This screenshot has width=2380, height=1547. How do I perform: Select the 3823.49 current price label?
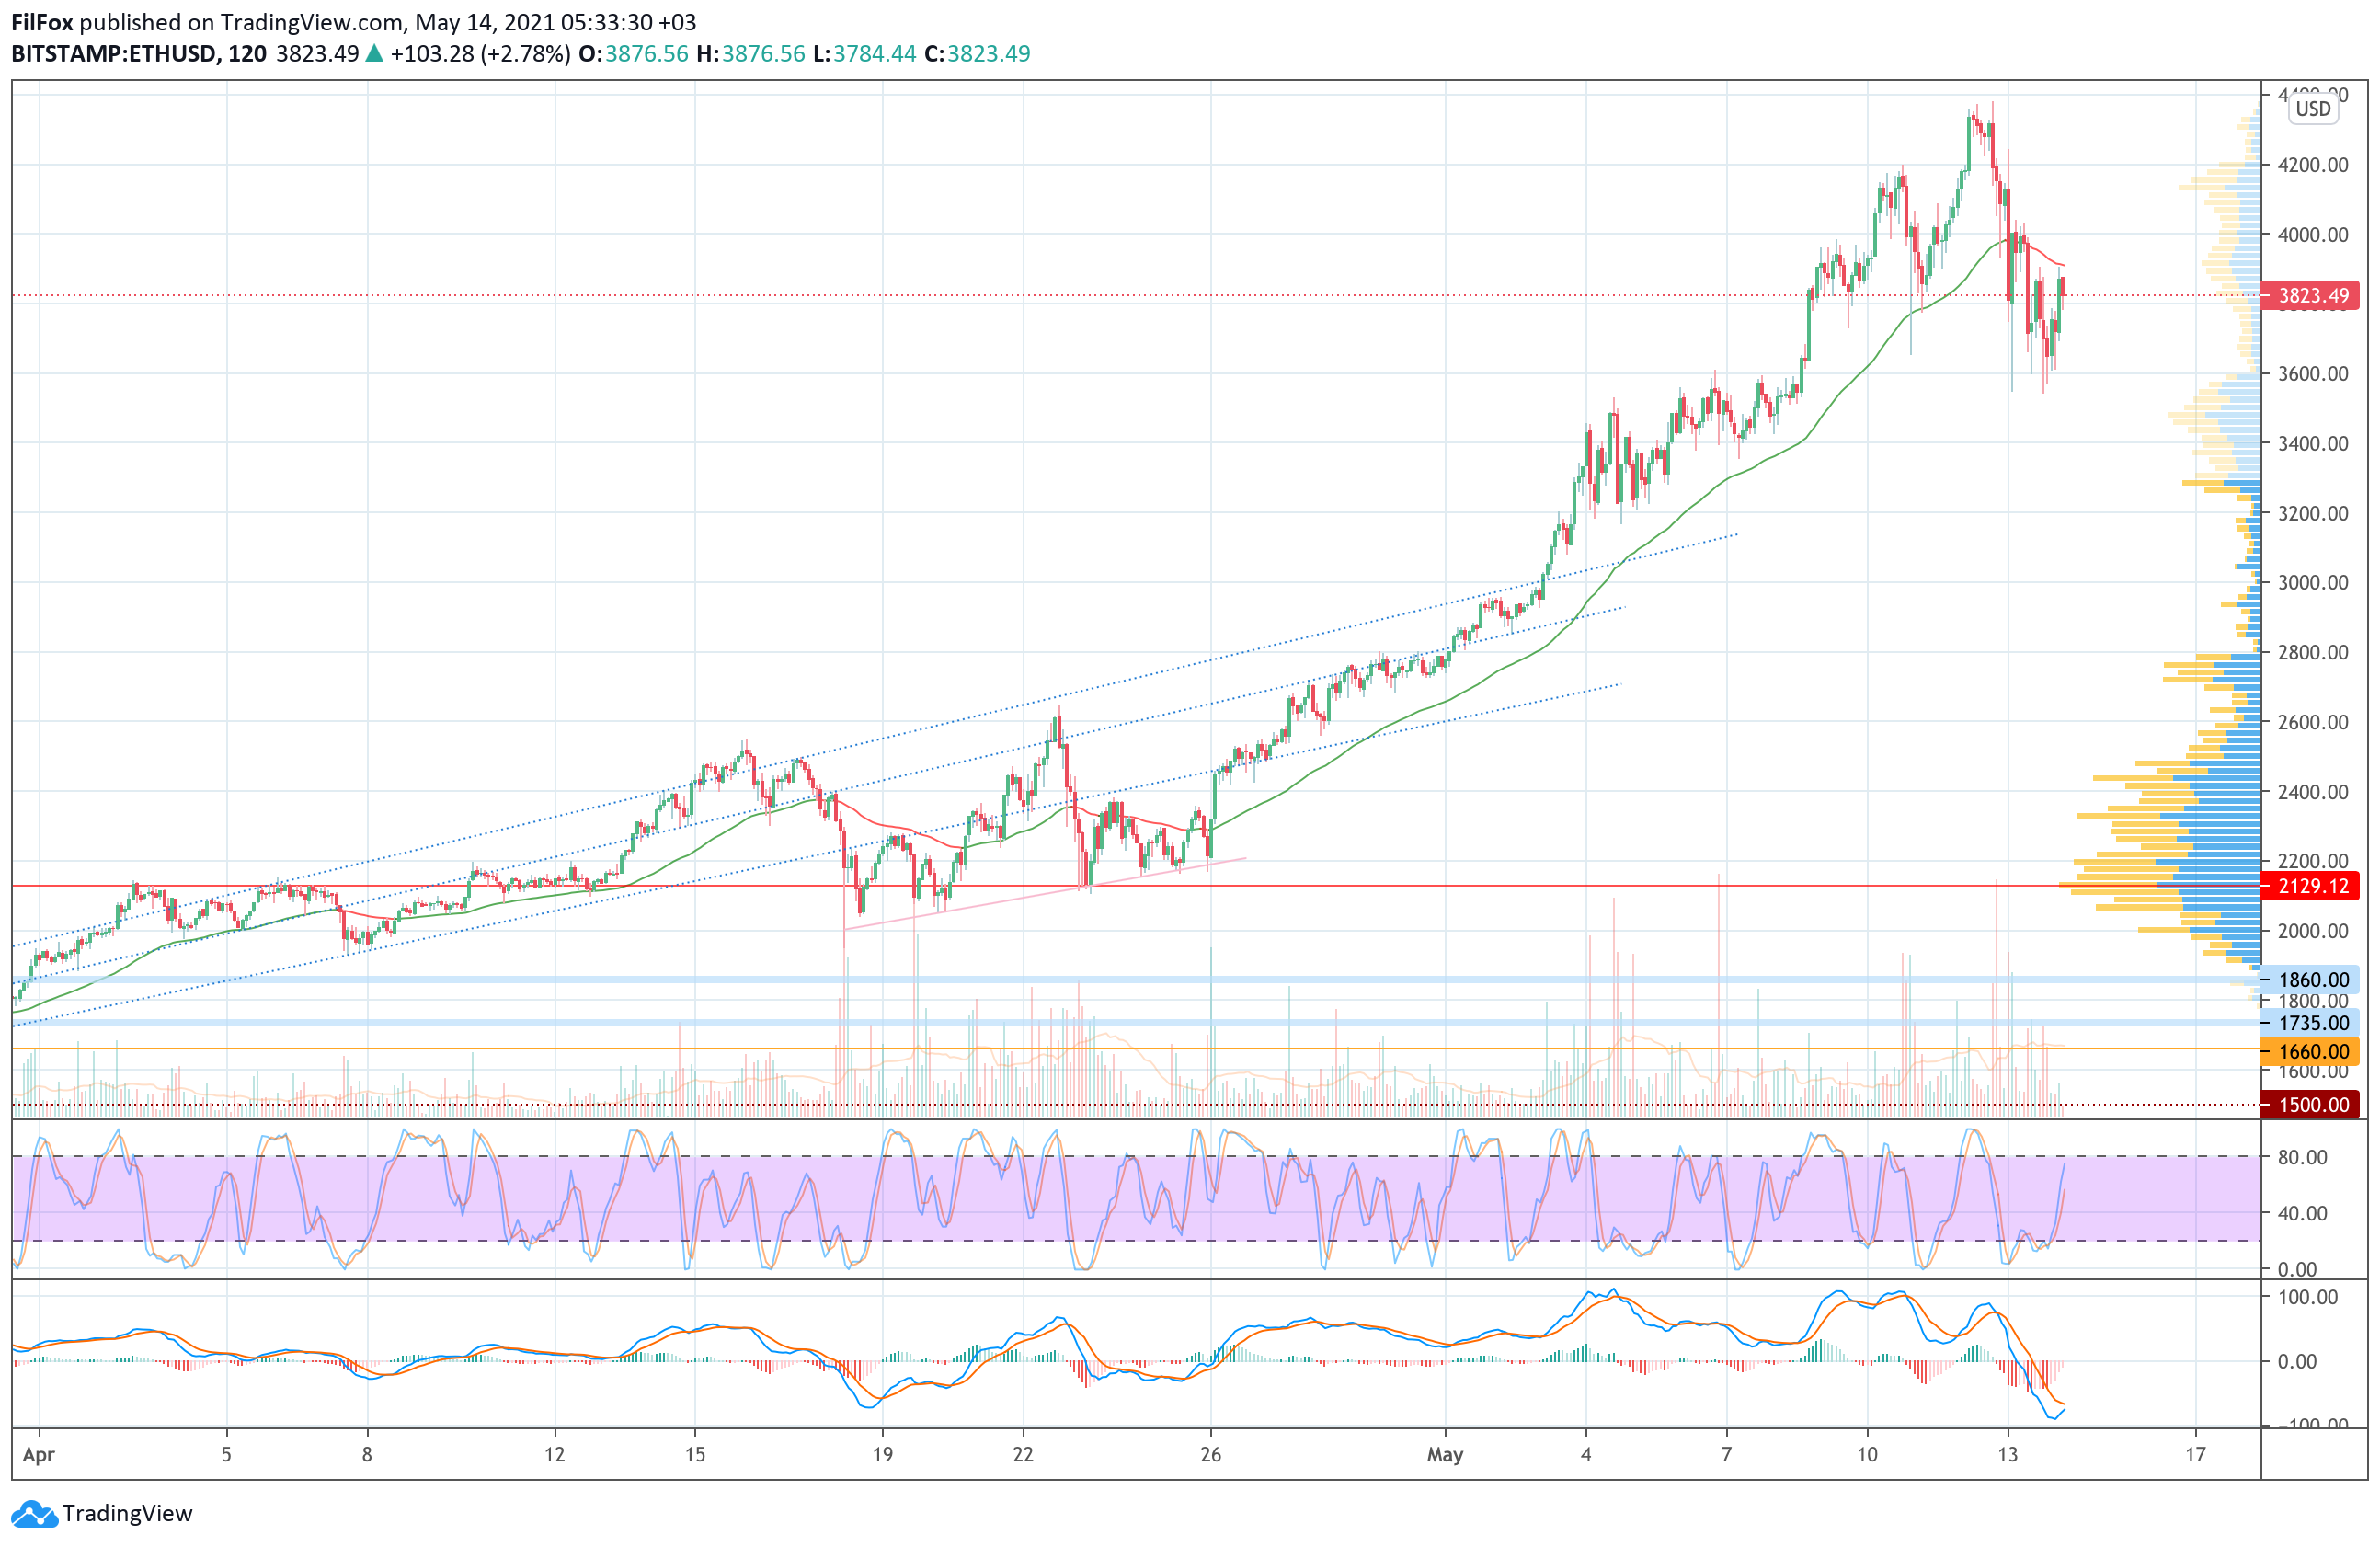tap(2312, 296)
